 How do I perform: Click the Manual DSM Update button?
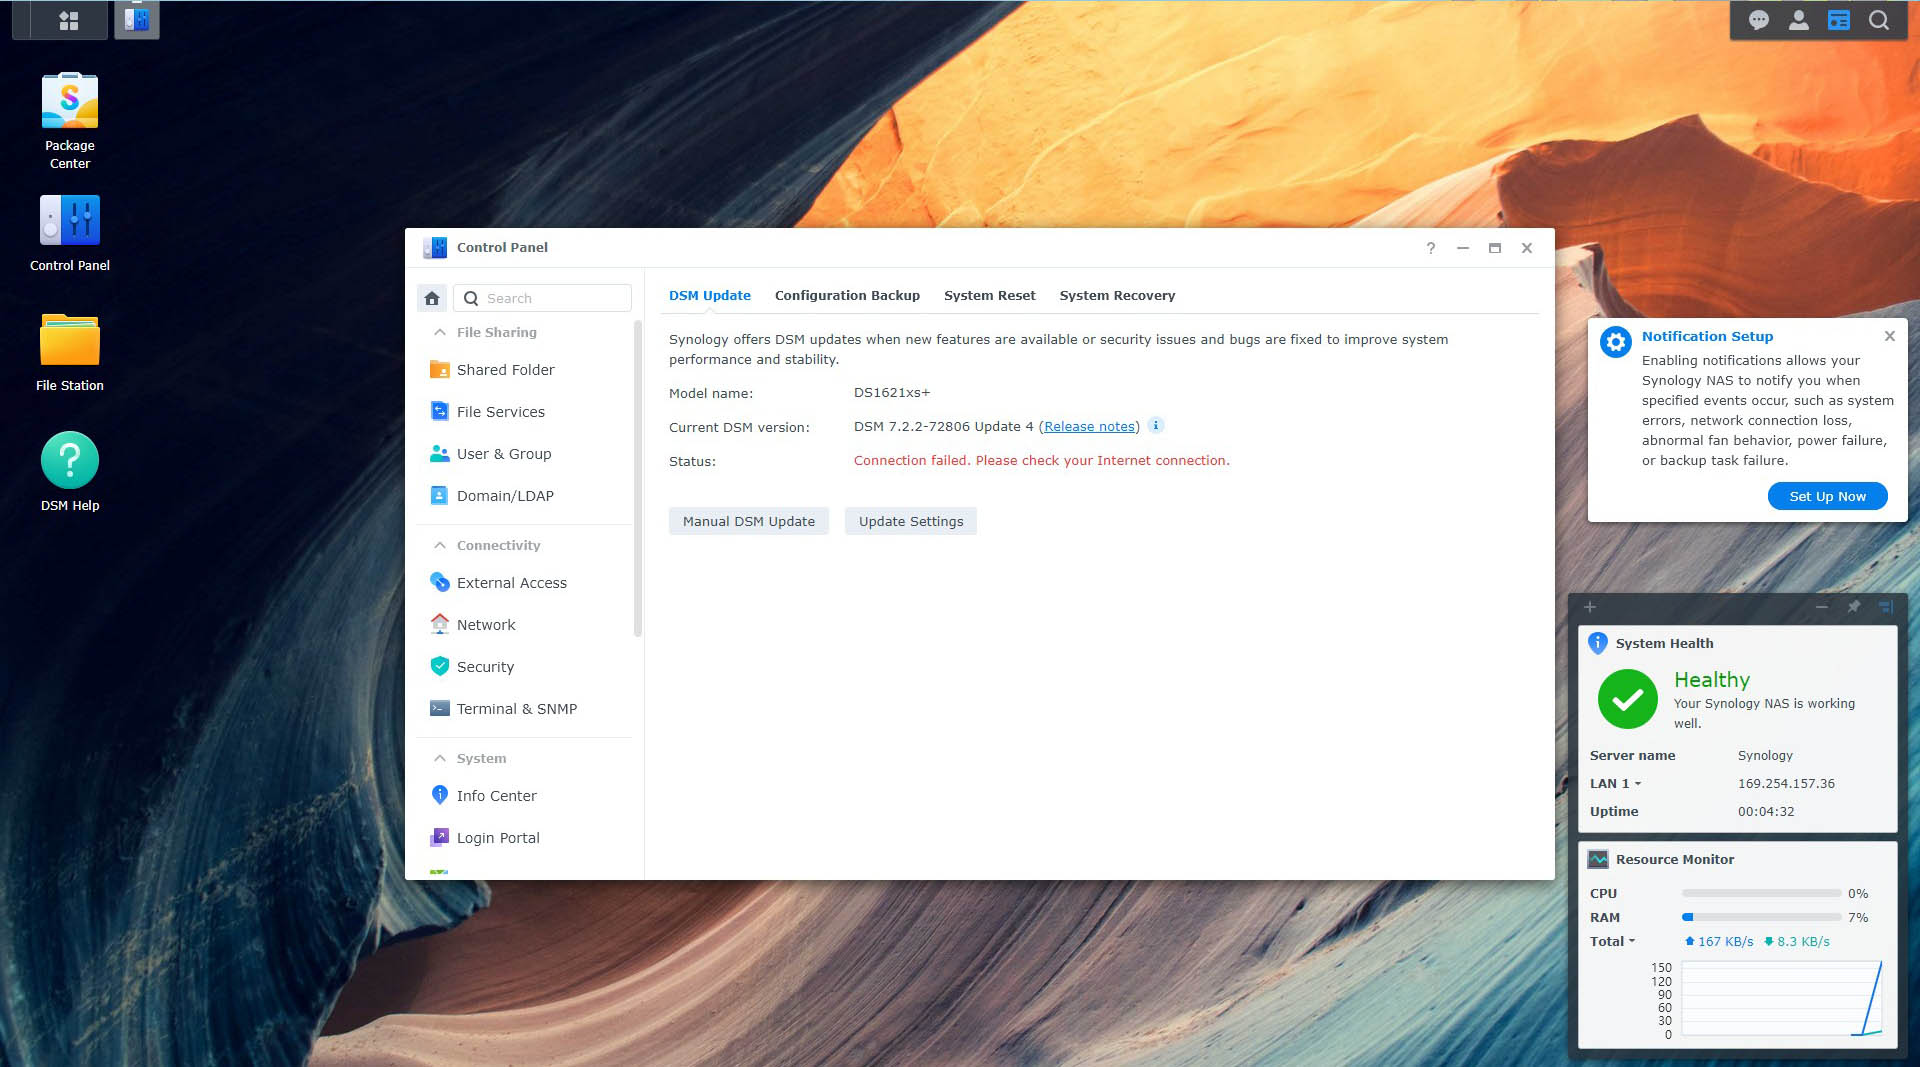(x=749, y=521)
